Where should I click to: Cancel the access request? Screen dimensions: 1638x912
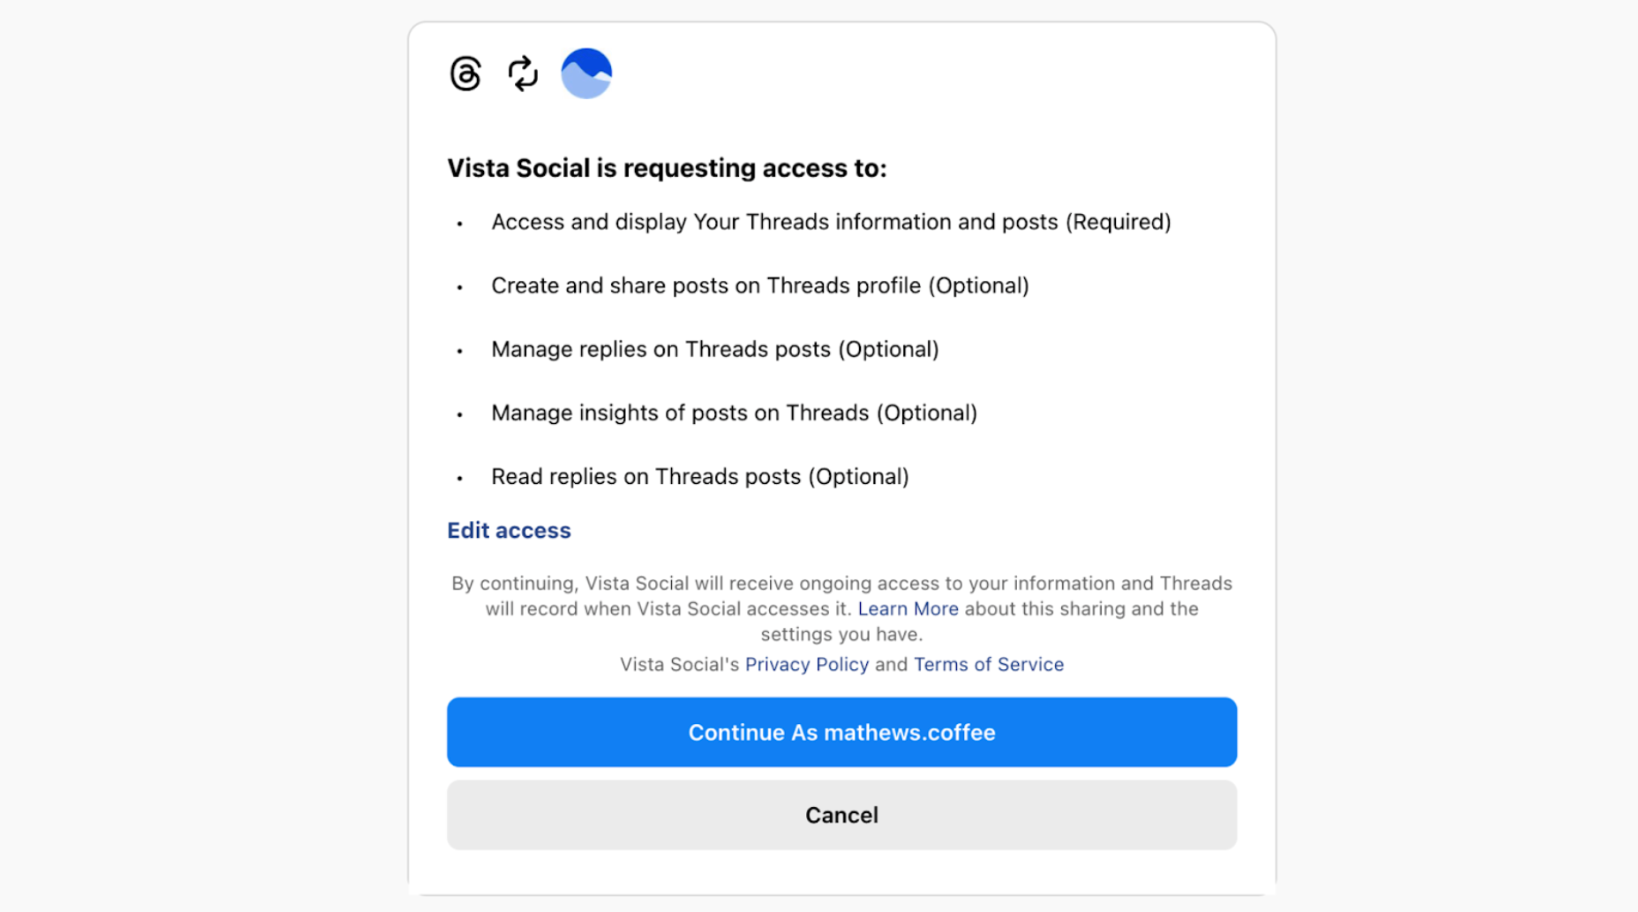tap(841, 815)
